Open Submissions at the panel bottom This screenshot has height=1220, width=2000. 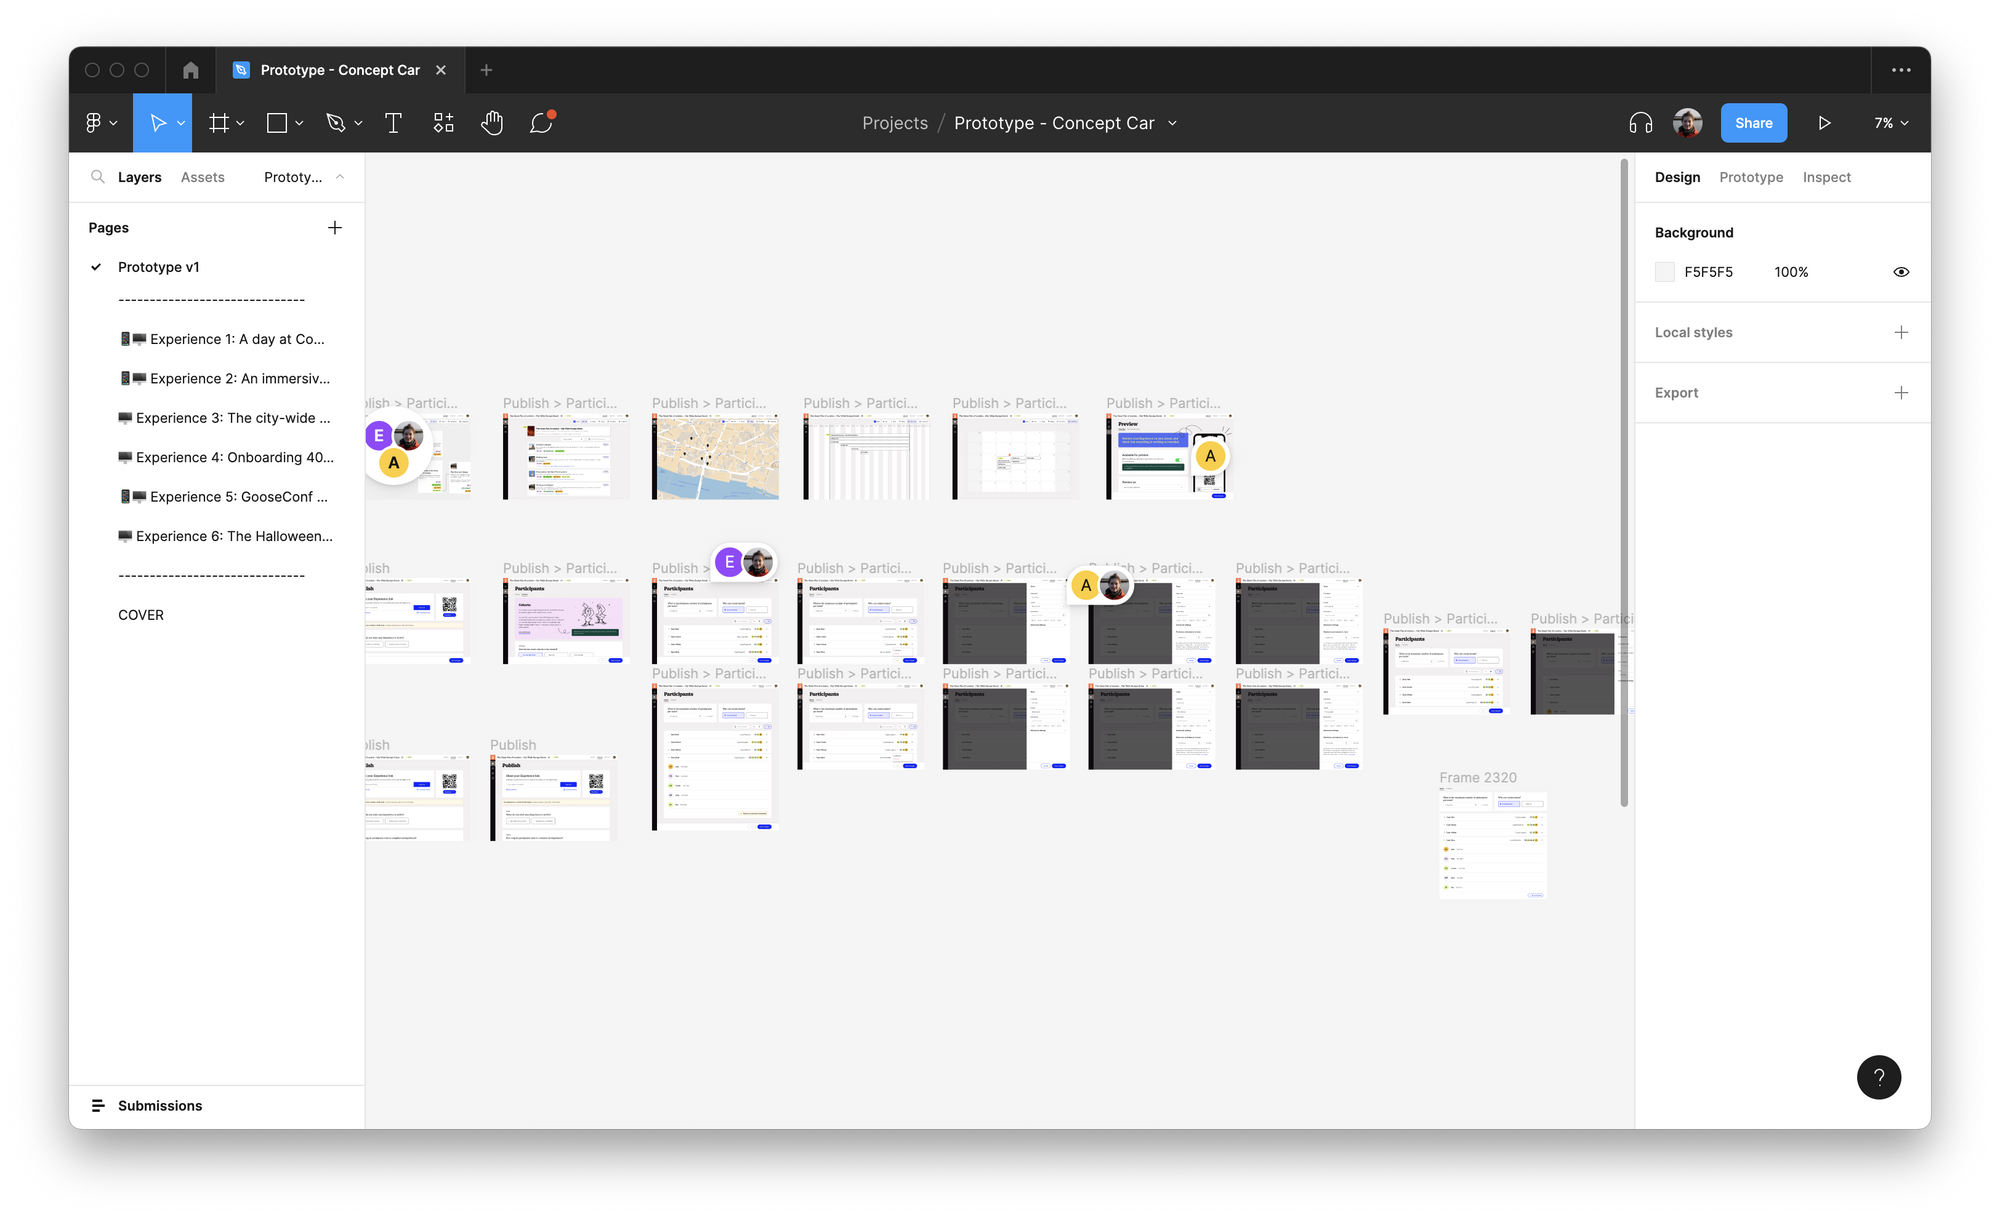pos(159,1105)
